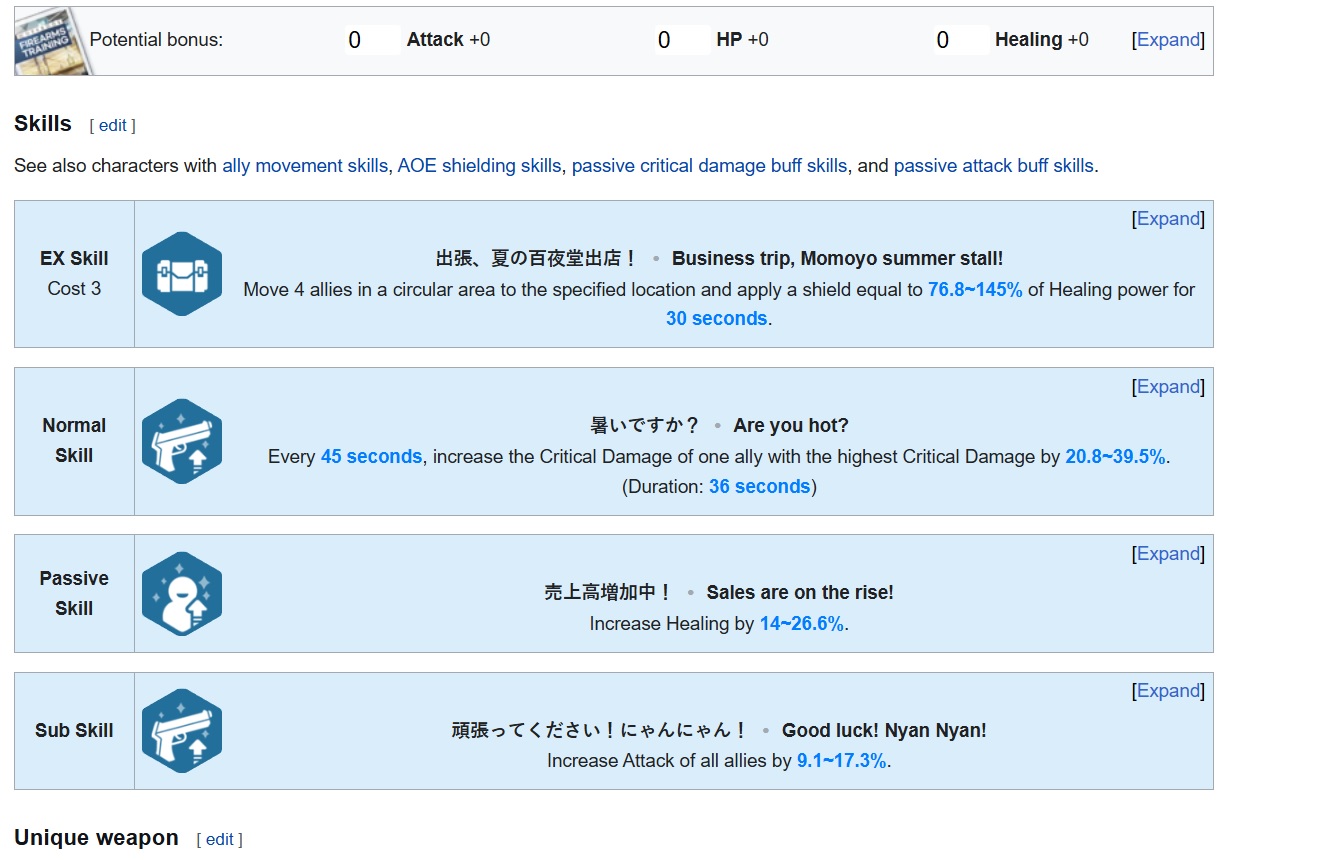
Task: Expand the EX Skill details
Action: click(1168, 219)
